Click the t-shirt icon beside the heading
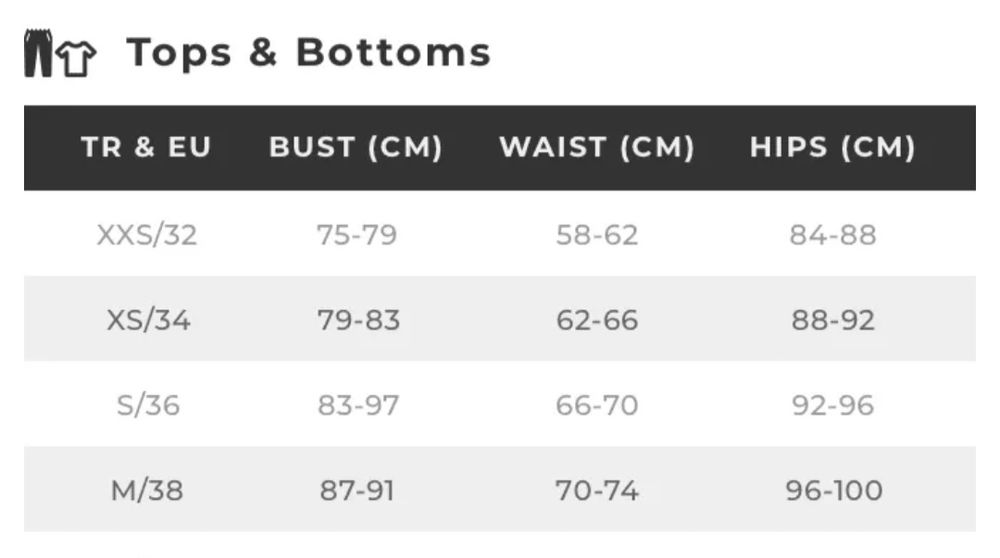The image size is (1000, 558). coord(76,58)
